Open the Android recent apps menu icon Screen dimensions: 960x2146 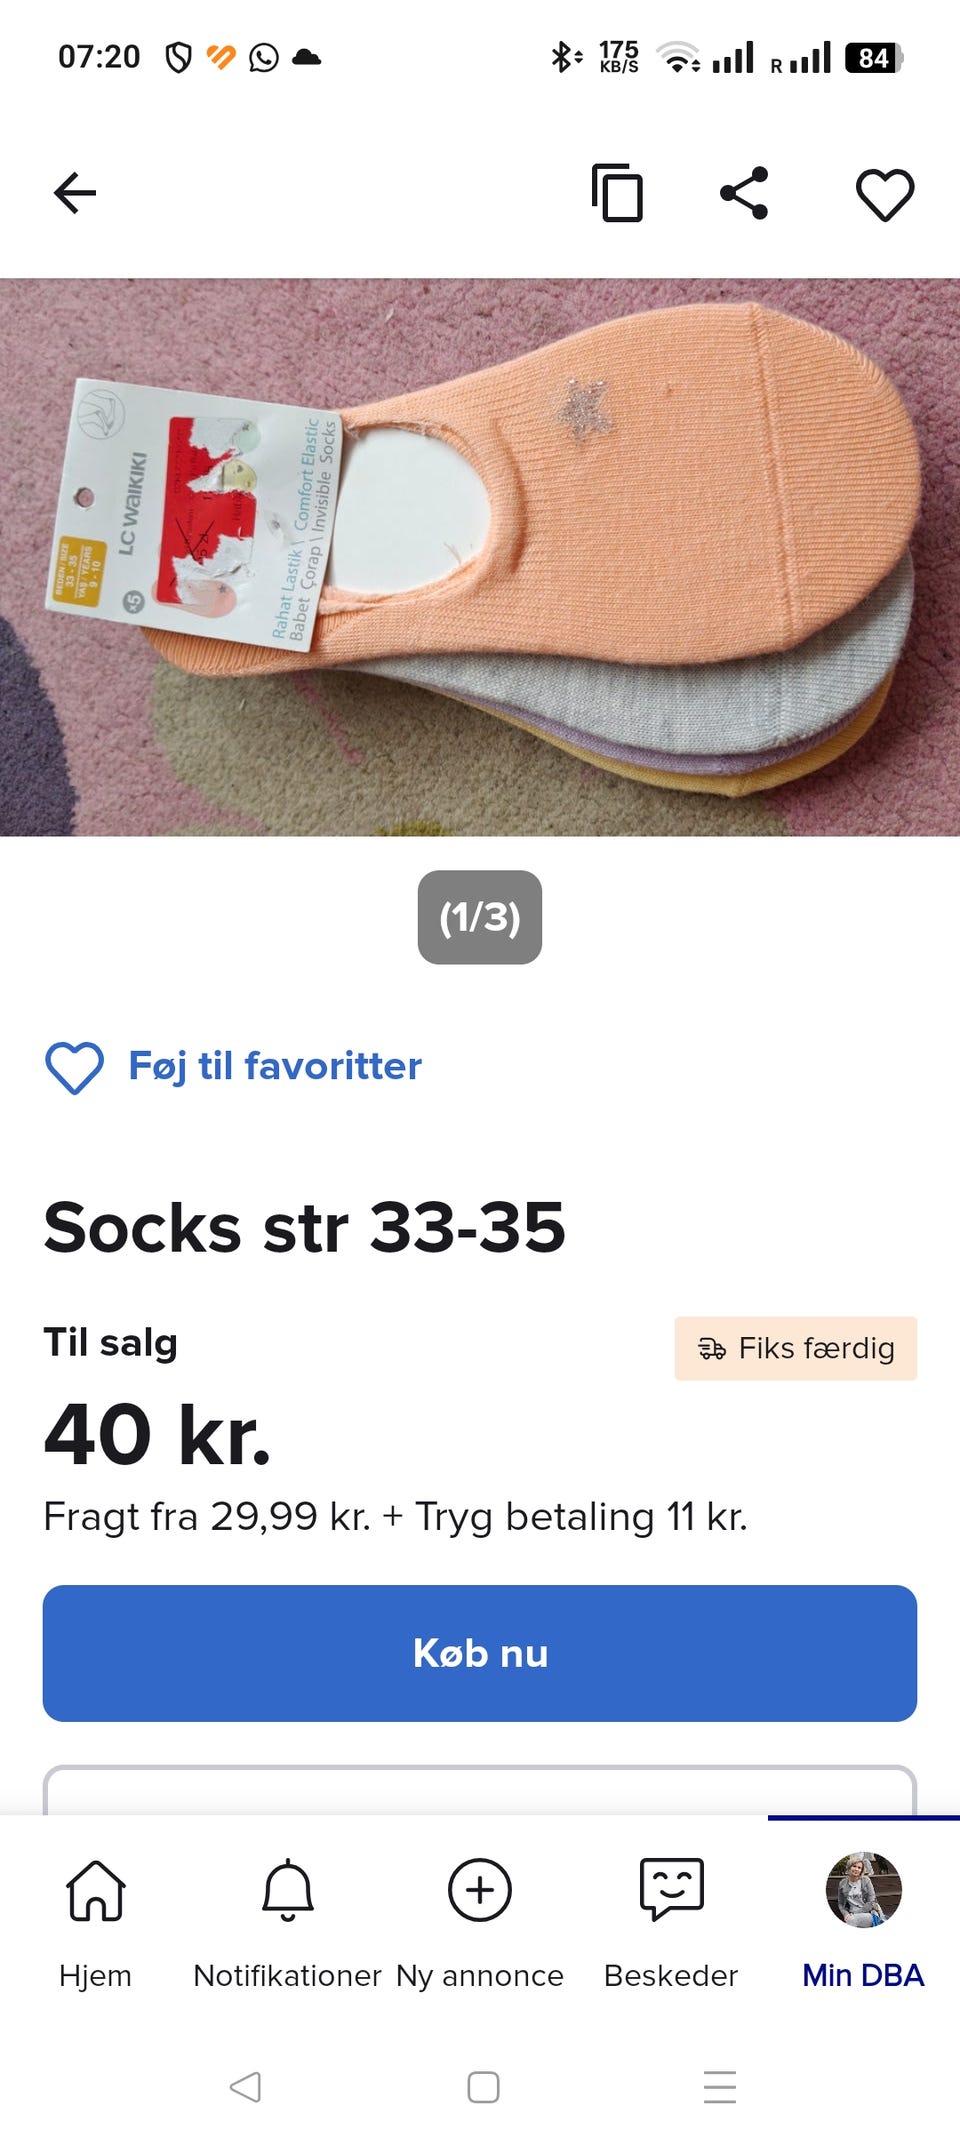(x=719, y=2087)
